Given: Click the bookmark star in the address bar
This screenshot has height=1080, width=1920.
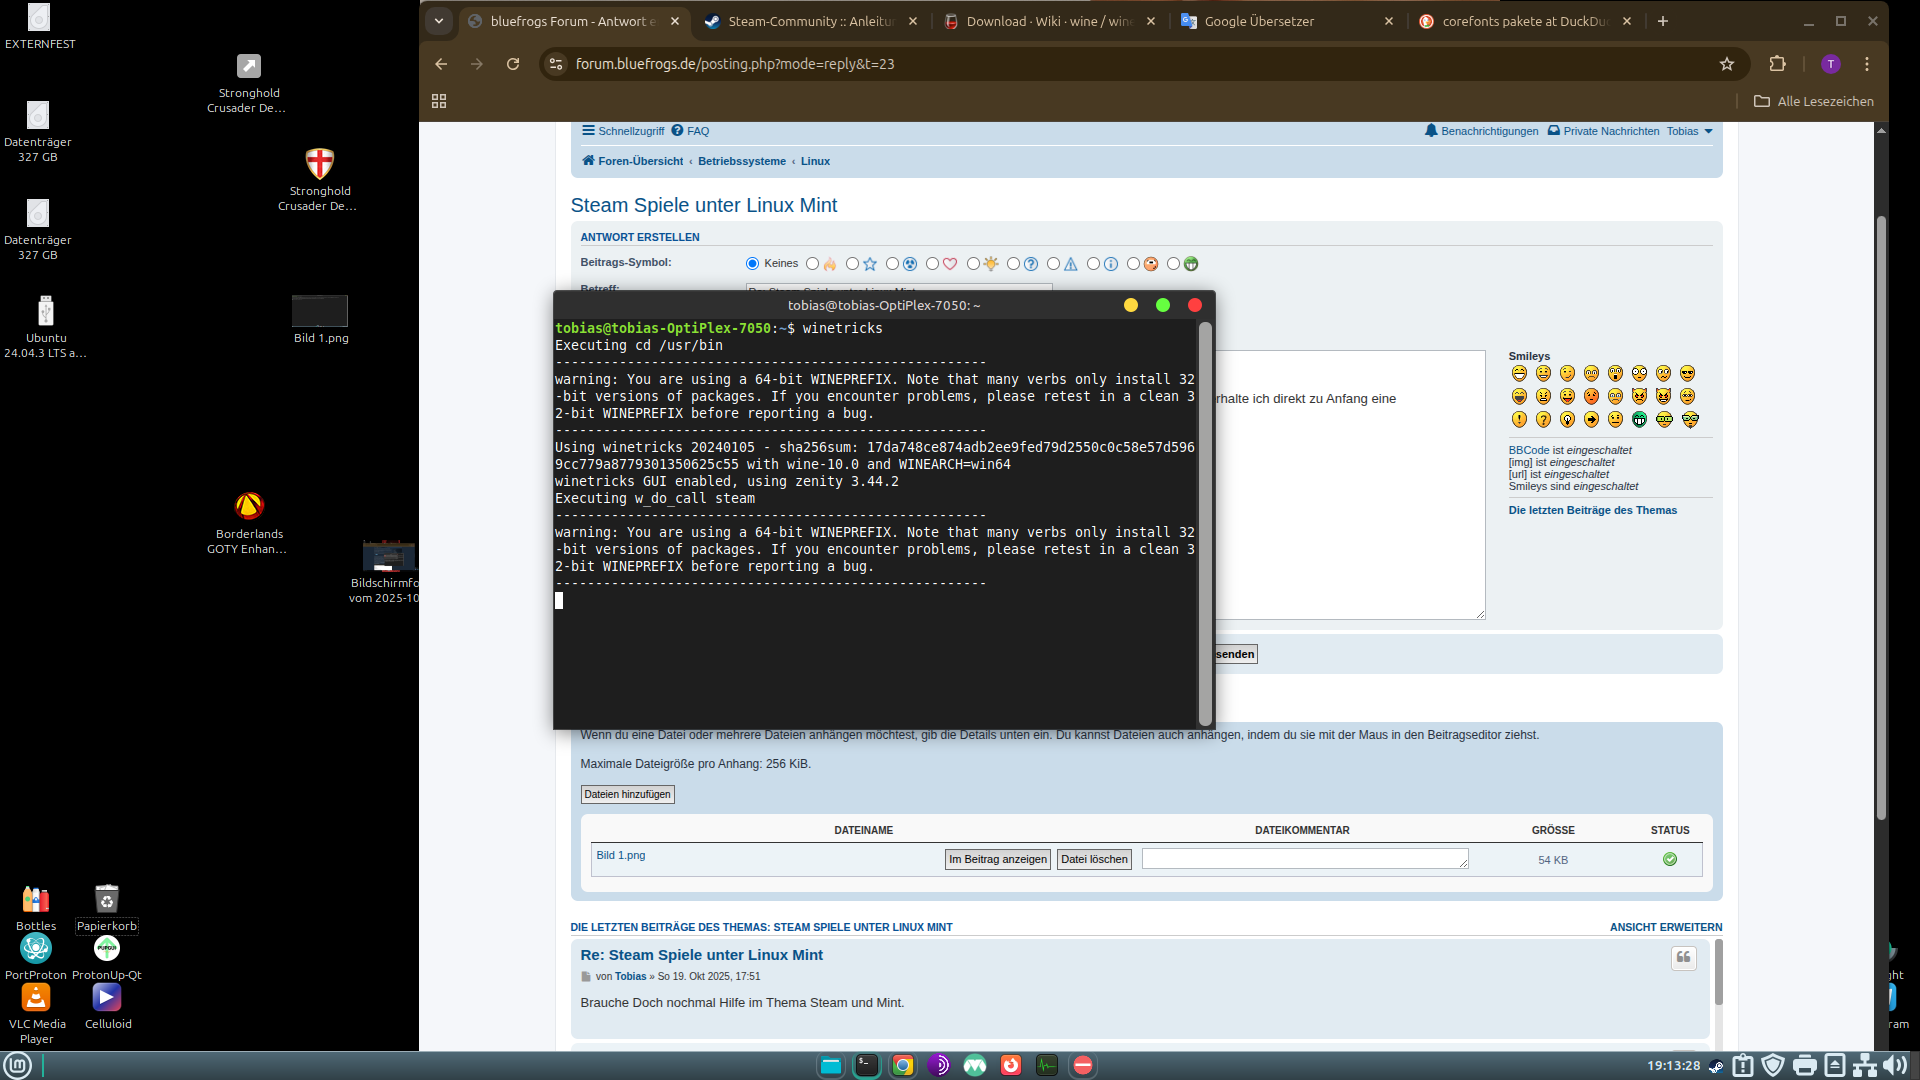Looking at the screenshot, I should pos(1727,63).
